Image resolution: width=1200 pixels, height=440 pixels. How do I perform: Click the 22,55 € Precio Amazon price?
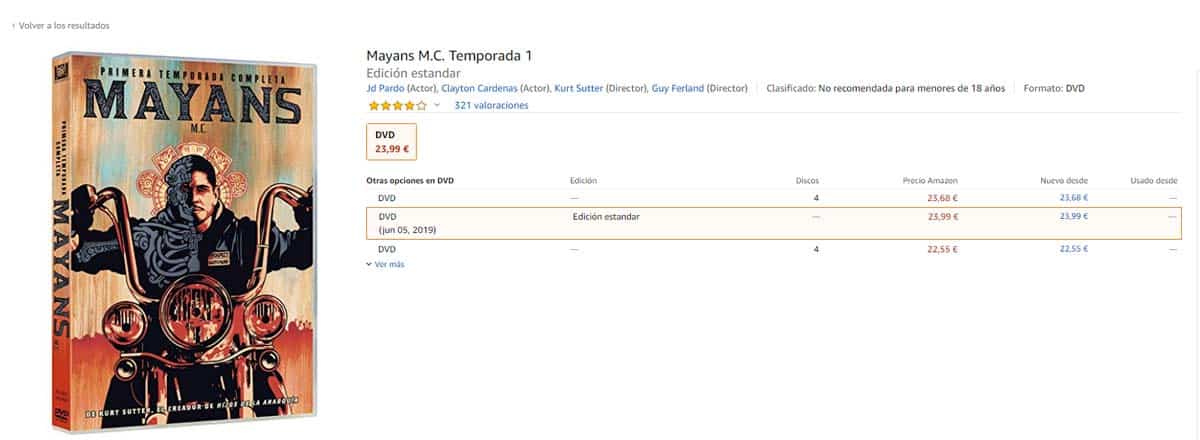(942, 248)
